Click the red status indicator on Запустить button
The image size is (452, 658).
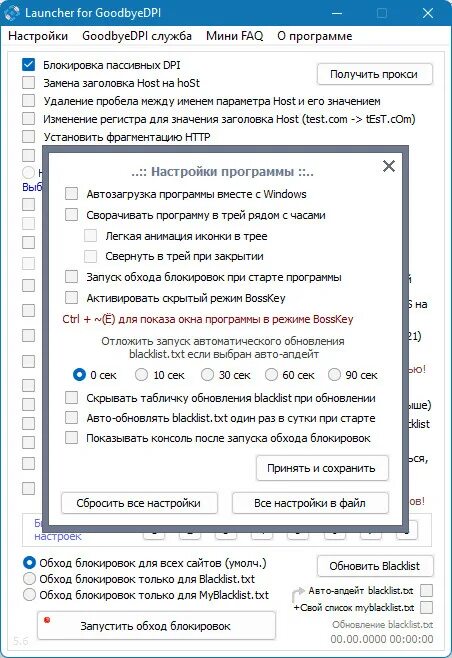(x=47, y=620)
